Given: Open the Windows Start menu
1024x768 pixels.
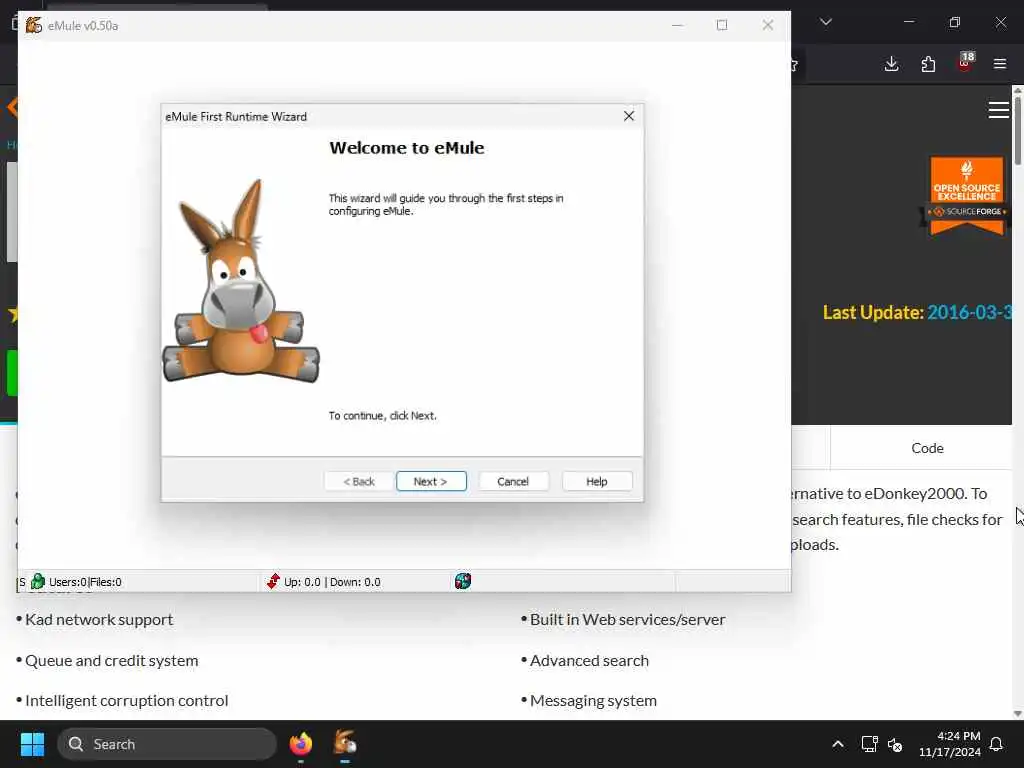Looking at the screenshot, I should click(32, 744).
